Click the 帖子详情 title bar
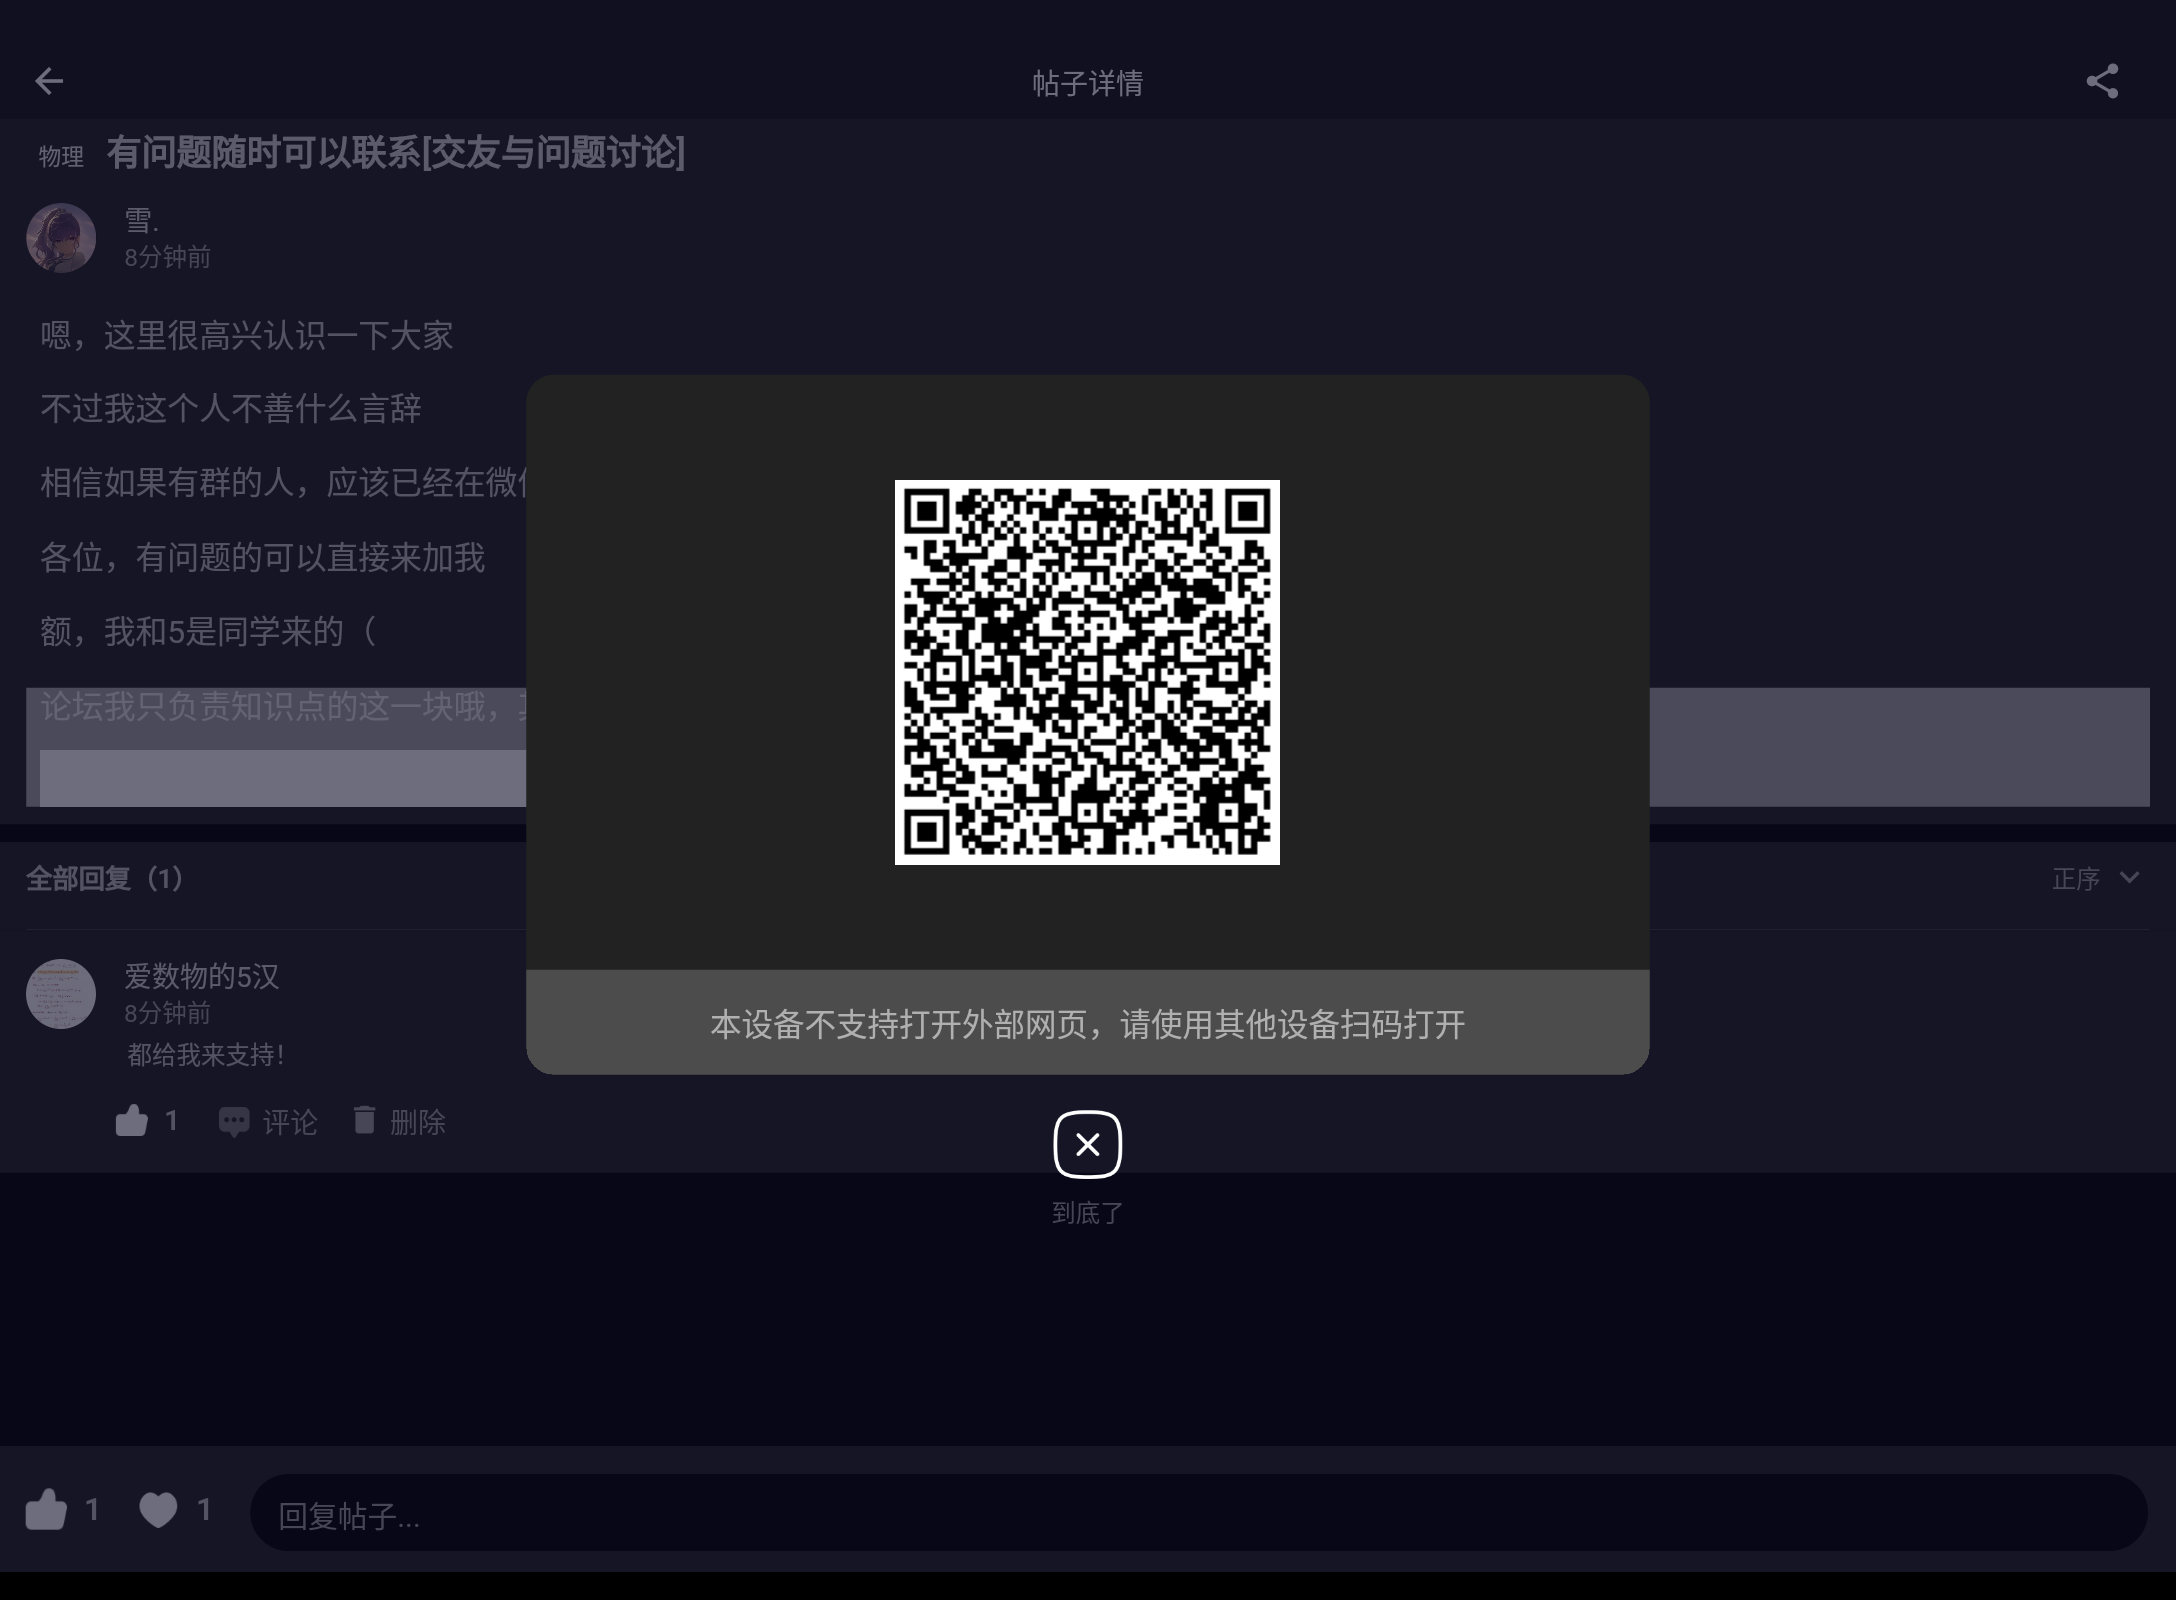 [x=1087, y=83]
